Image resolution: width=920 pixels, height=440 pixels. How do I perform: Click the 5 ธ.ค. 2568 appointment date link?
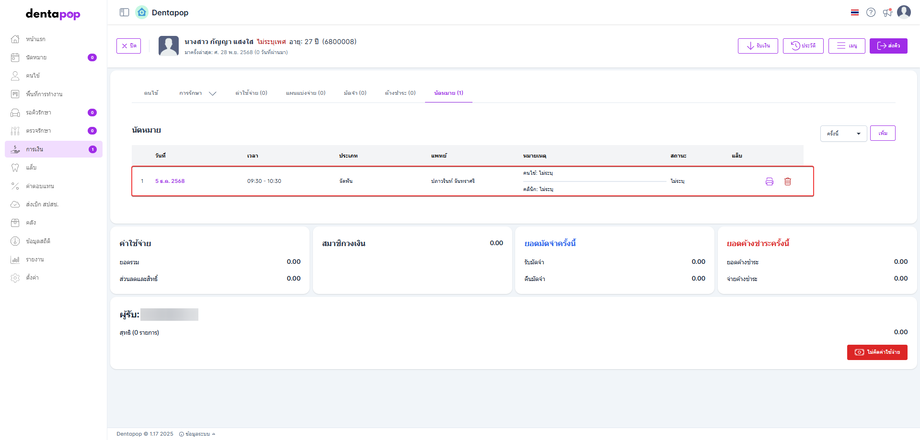pyautogui.click(x=169, y=181)
